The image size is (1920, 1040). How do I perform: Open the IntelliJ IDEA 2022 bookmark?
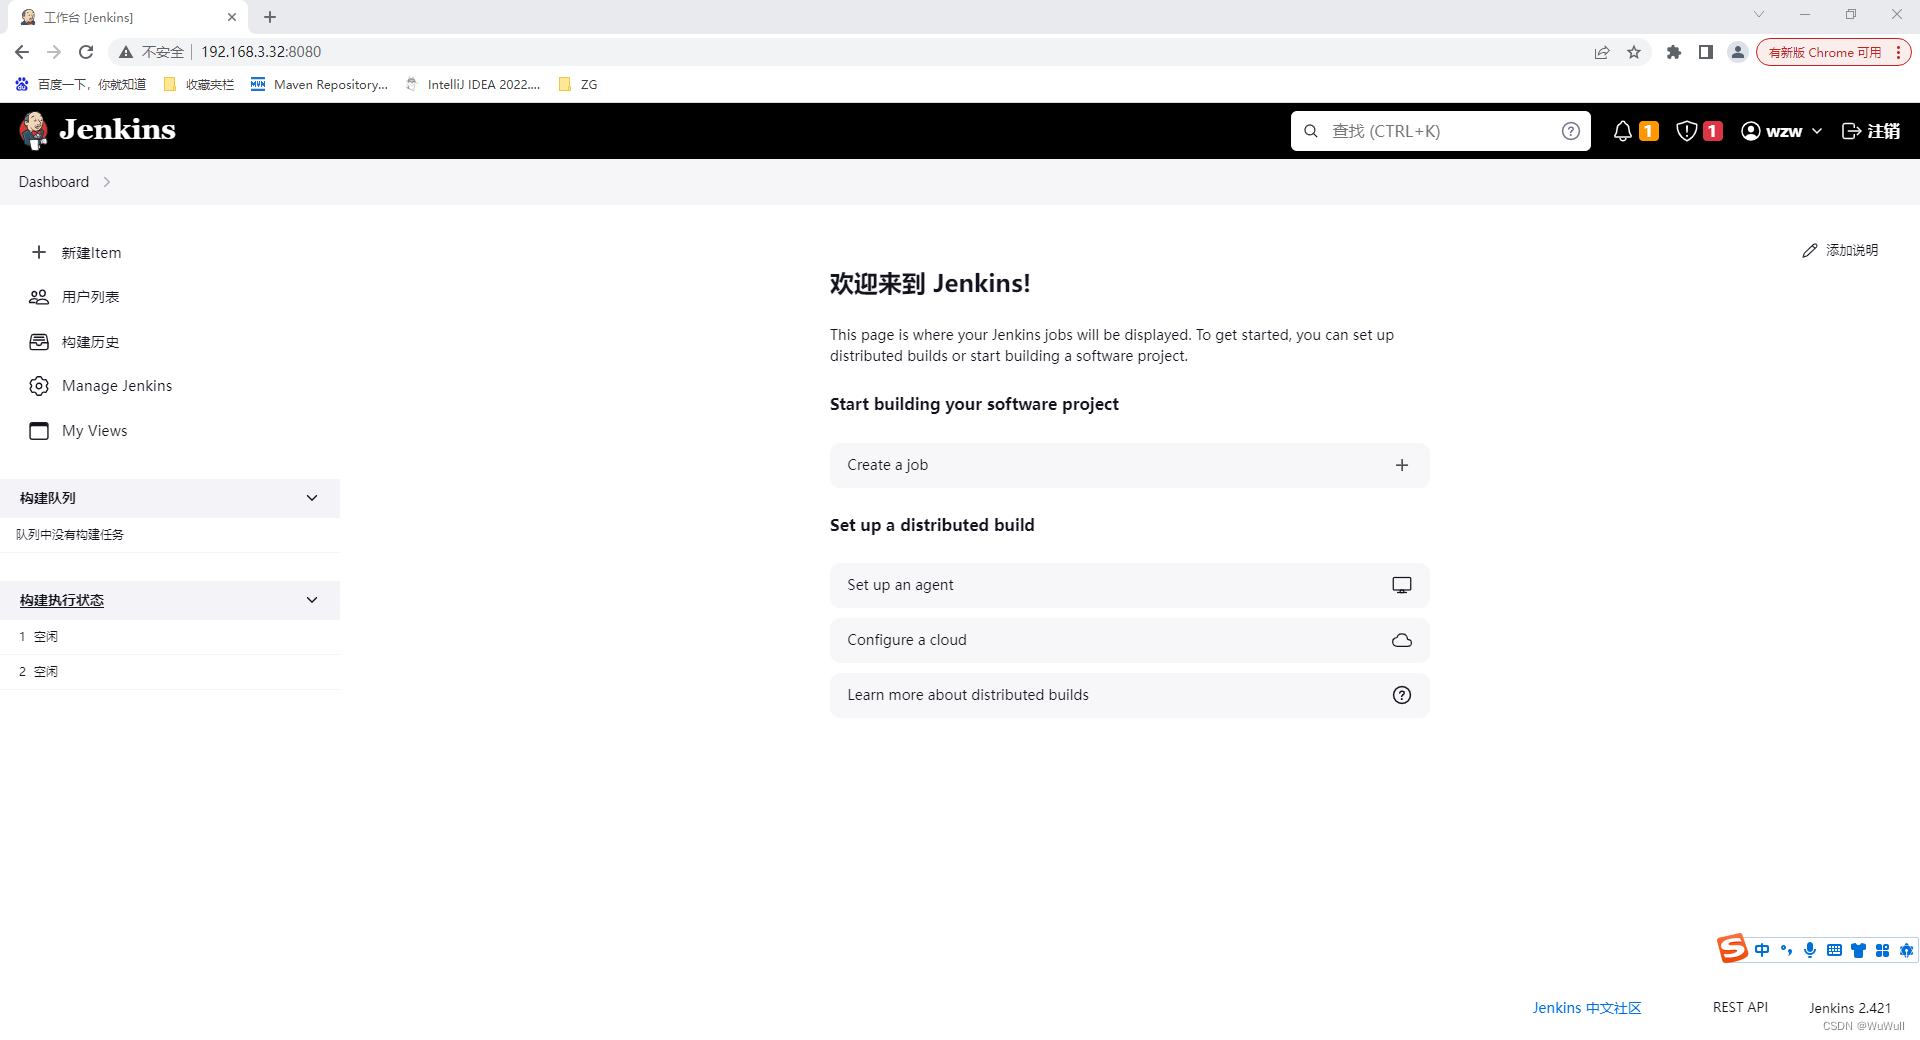[473, 85]
